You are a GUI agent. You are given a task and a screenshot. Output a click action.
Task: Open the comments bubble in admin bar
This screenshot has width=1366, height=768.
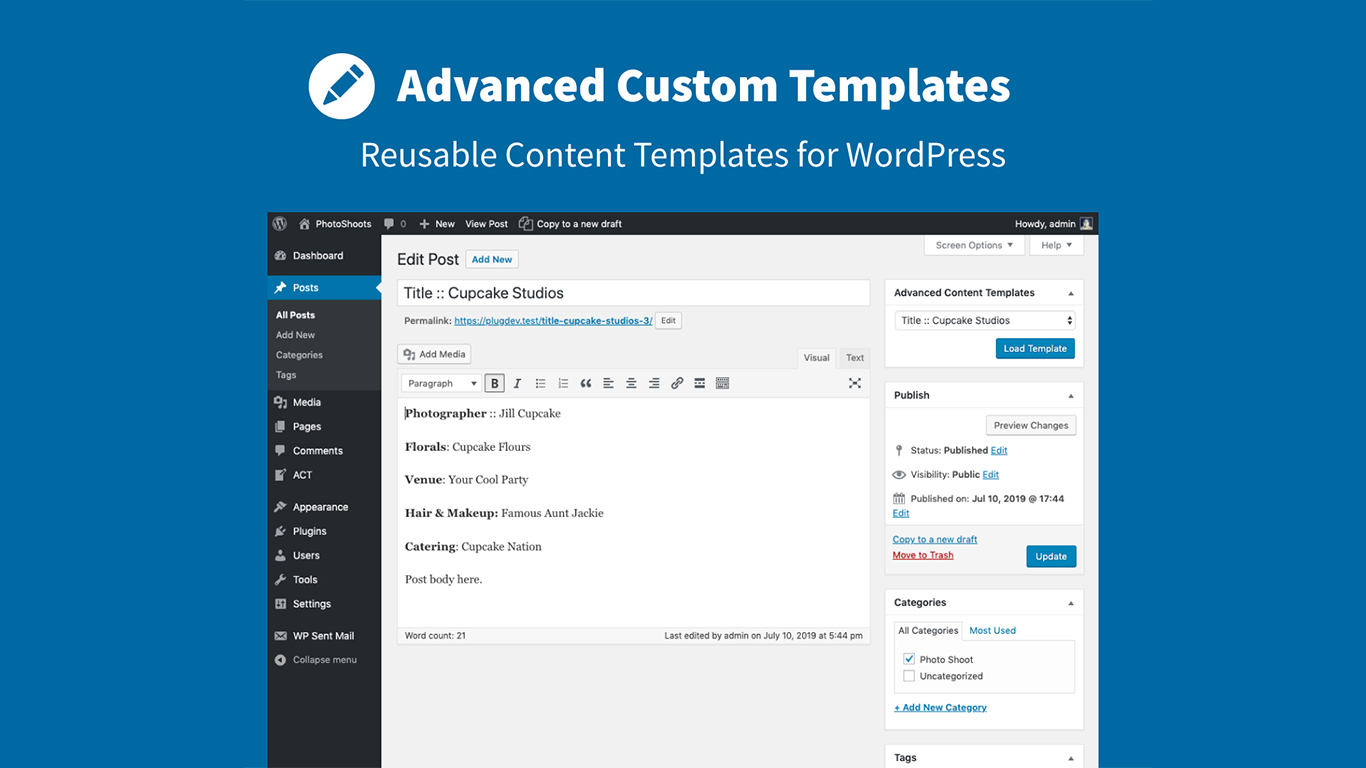395,224
